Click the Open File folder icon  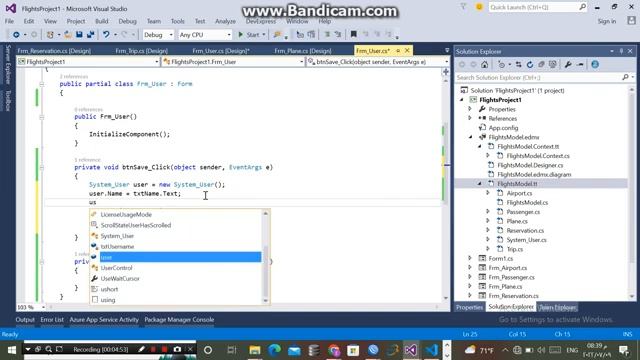pos(68,35)
